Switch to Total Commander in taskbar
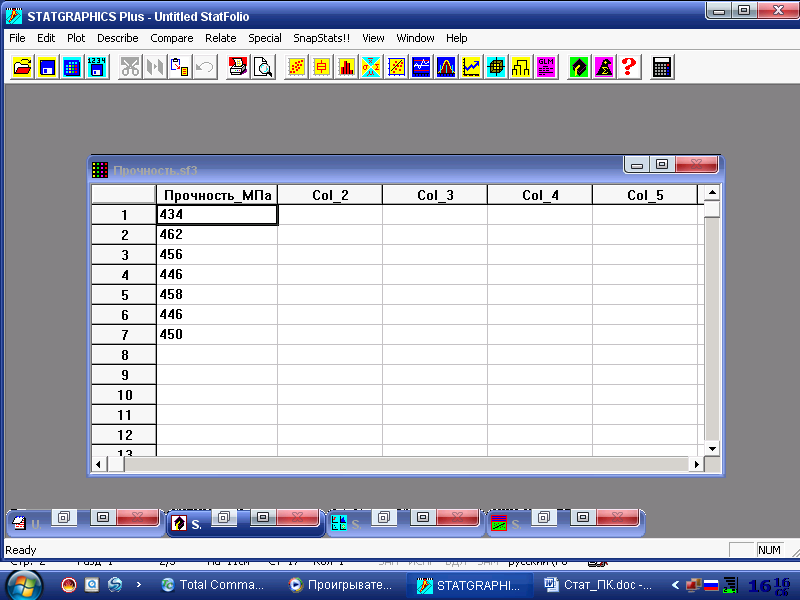The width and height of the screenshot is (800, 600). (x=213, y=585)
